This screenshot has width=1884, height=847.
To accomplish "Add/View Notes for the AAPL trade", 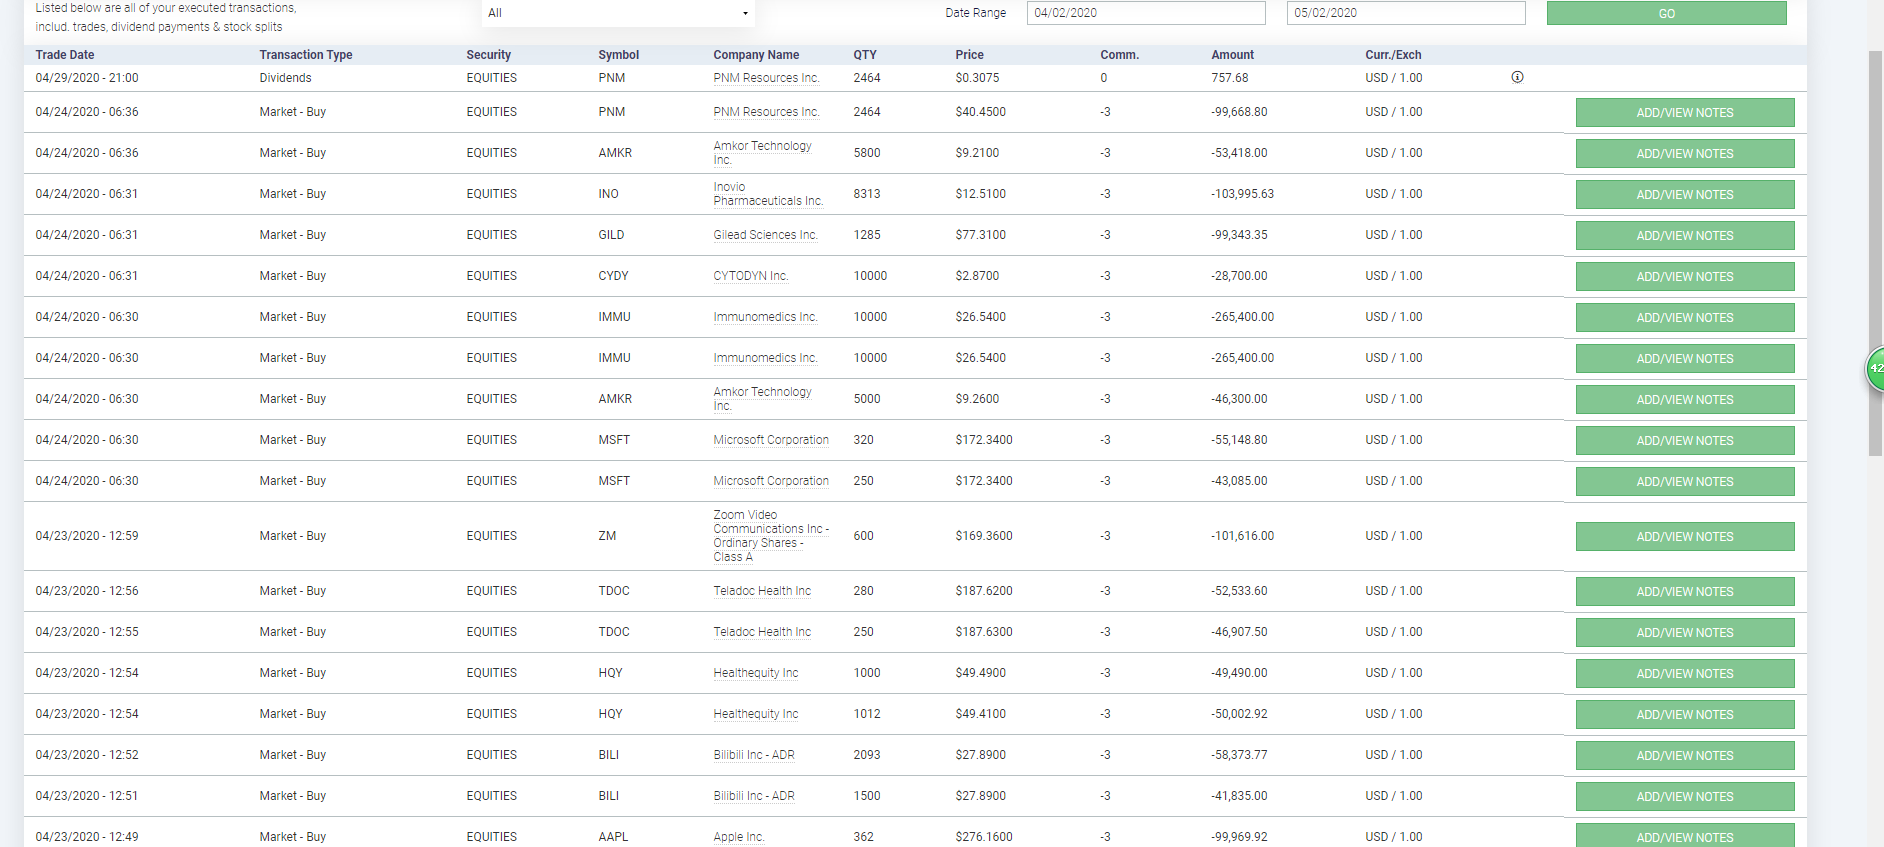I will tap(1685, 836).
